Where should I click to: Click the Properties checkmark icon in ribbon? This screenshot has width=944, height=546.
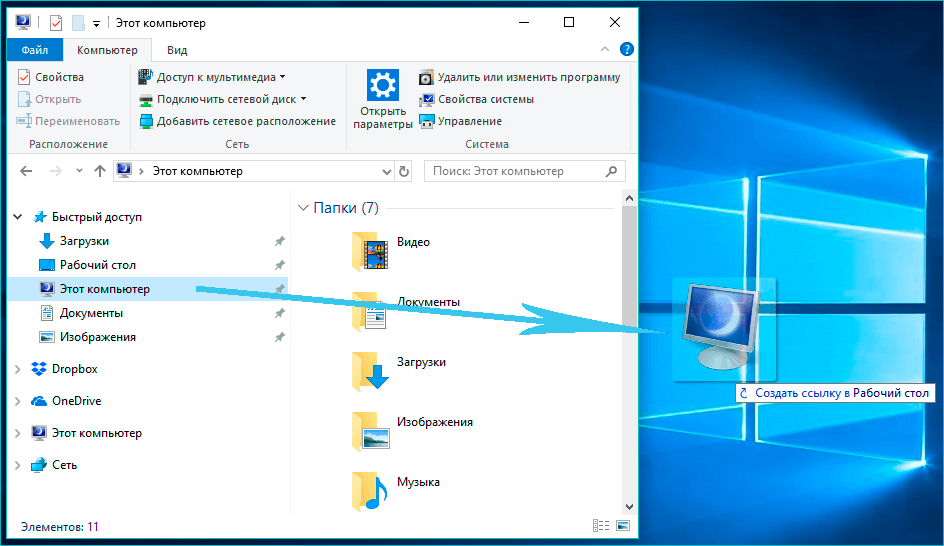coord(25,77)
